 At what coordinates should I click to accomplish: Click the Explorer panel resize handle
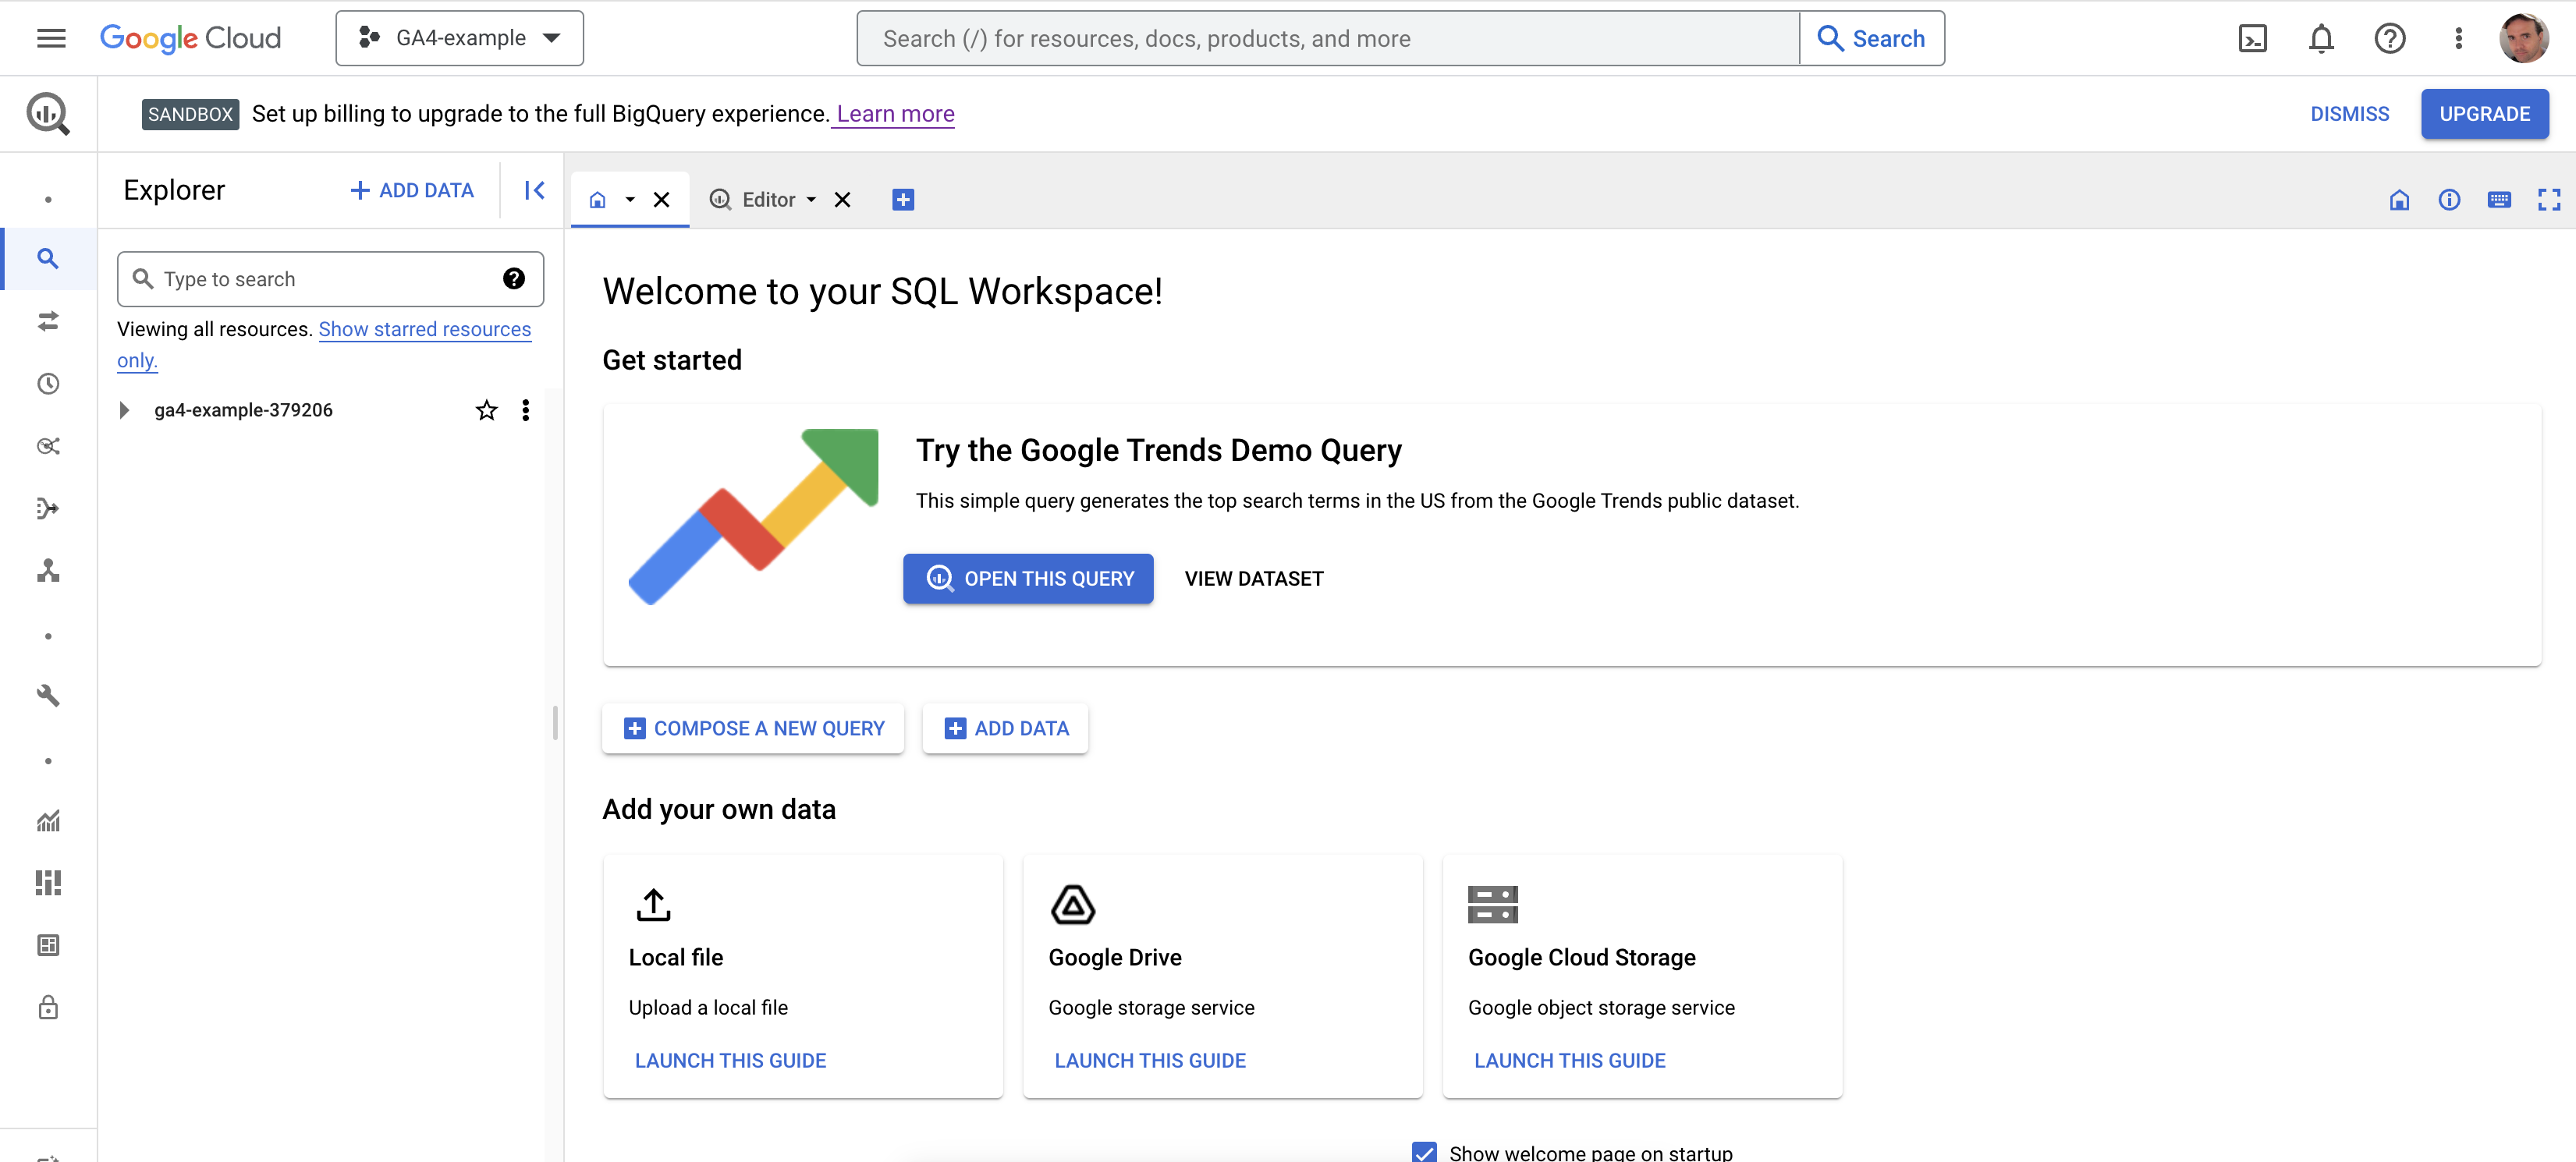click(555, 722)
